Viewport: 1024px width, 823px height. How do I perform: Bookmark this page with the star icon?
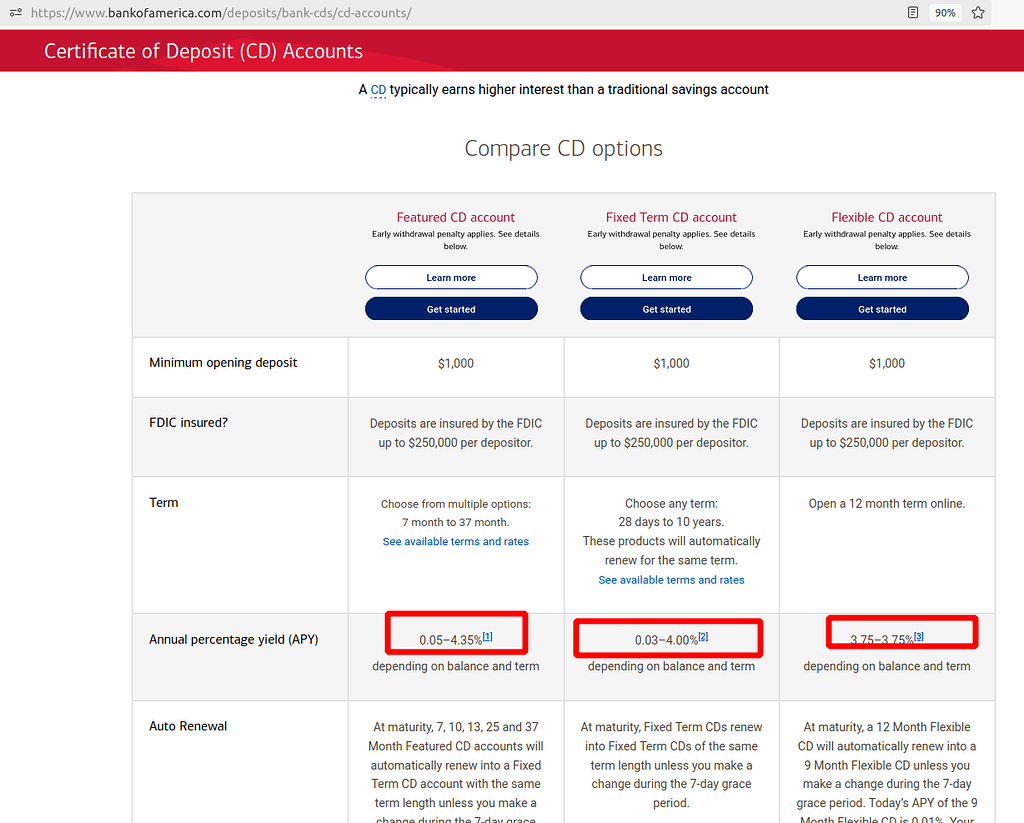tap(978, 13)
